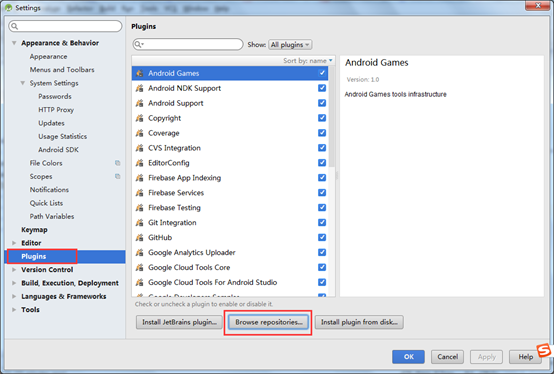Viewport: 554px width, 374px height.
Task: Click the Firebase App Indexing plugin icon
Action: [x=140, y=178]
